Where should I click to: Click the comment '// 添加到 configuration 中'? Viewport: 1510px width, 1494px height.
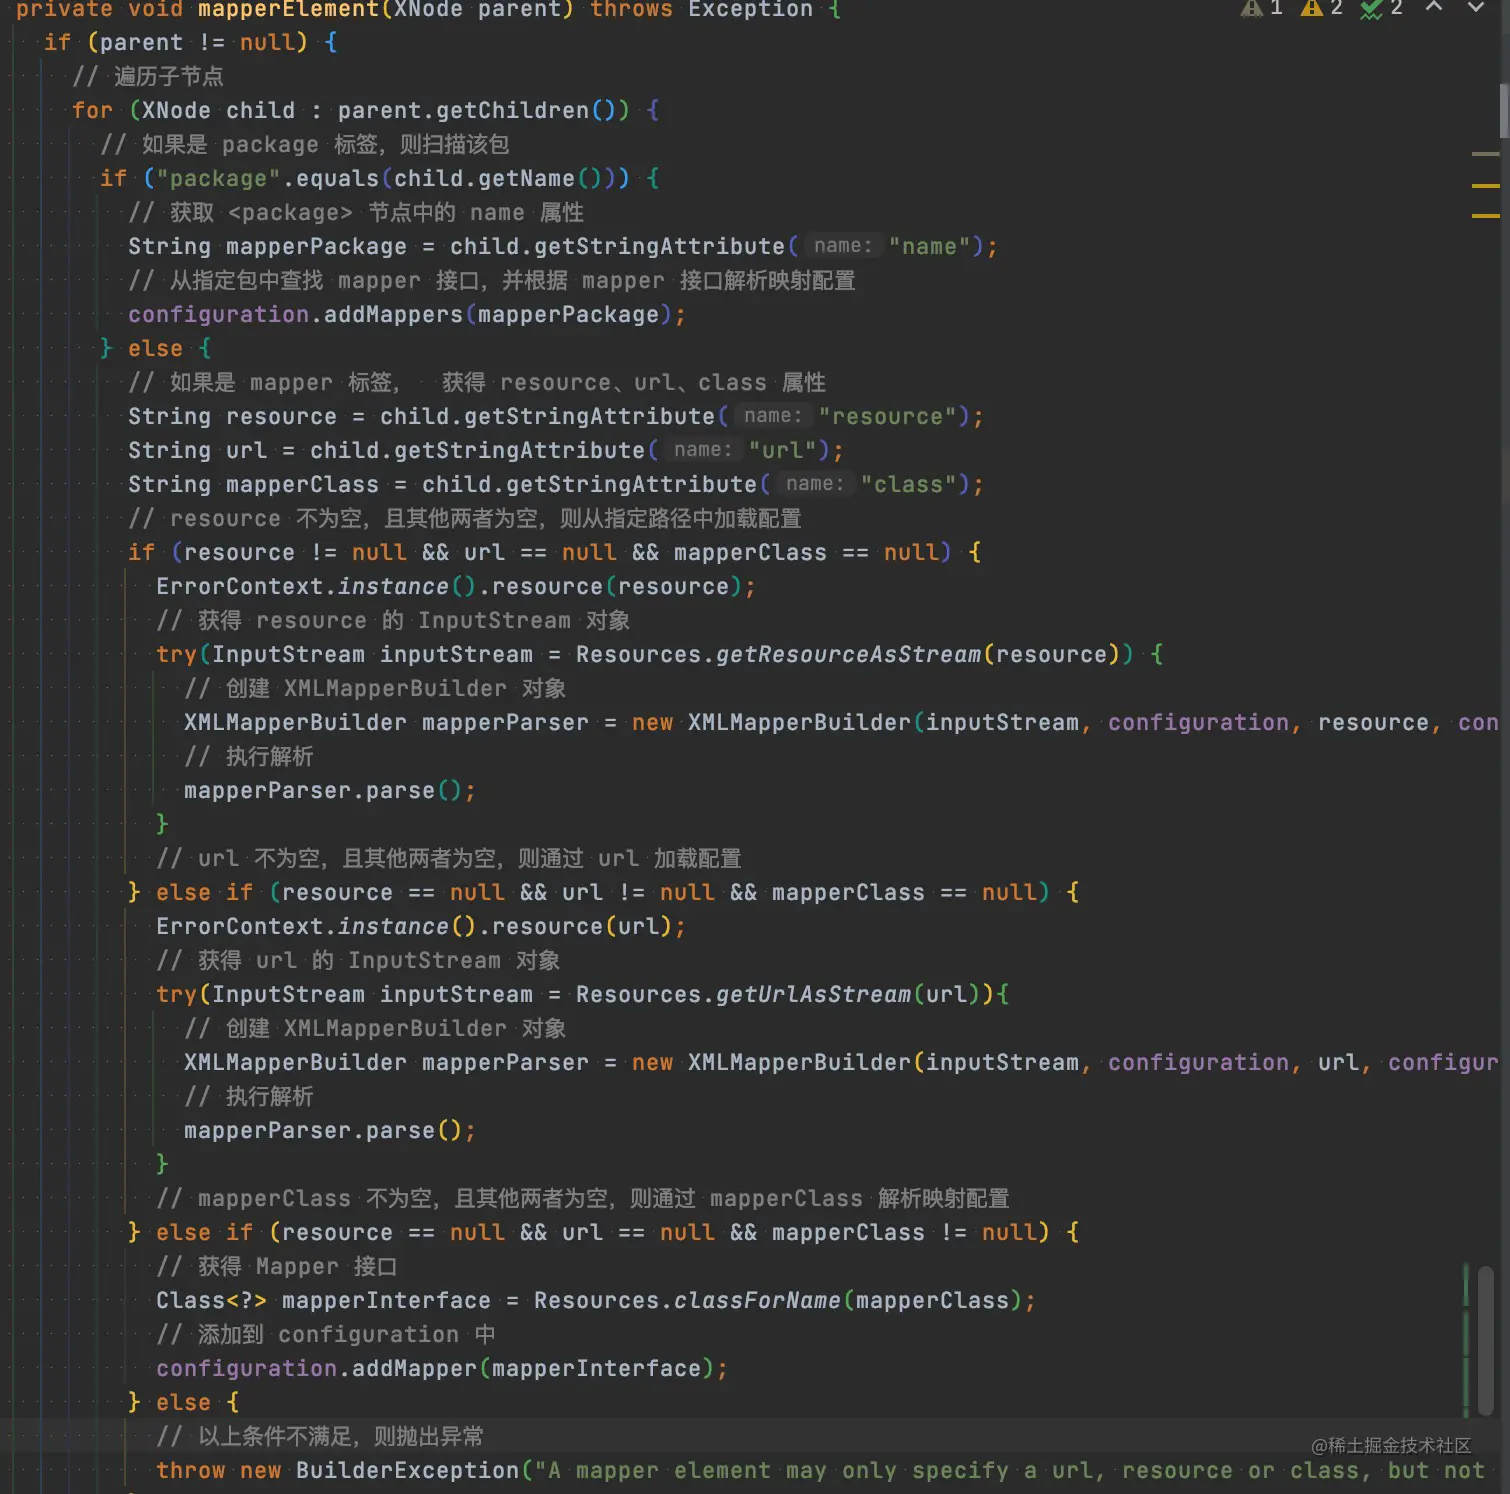pyautogui.click(x=326, y=1334)
